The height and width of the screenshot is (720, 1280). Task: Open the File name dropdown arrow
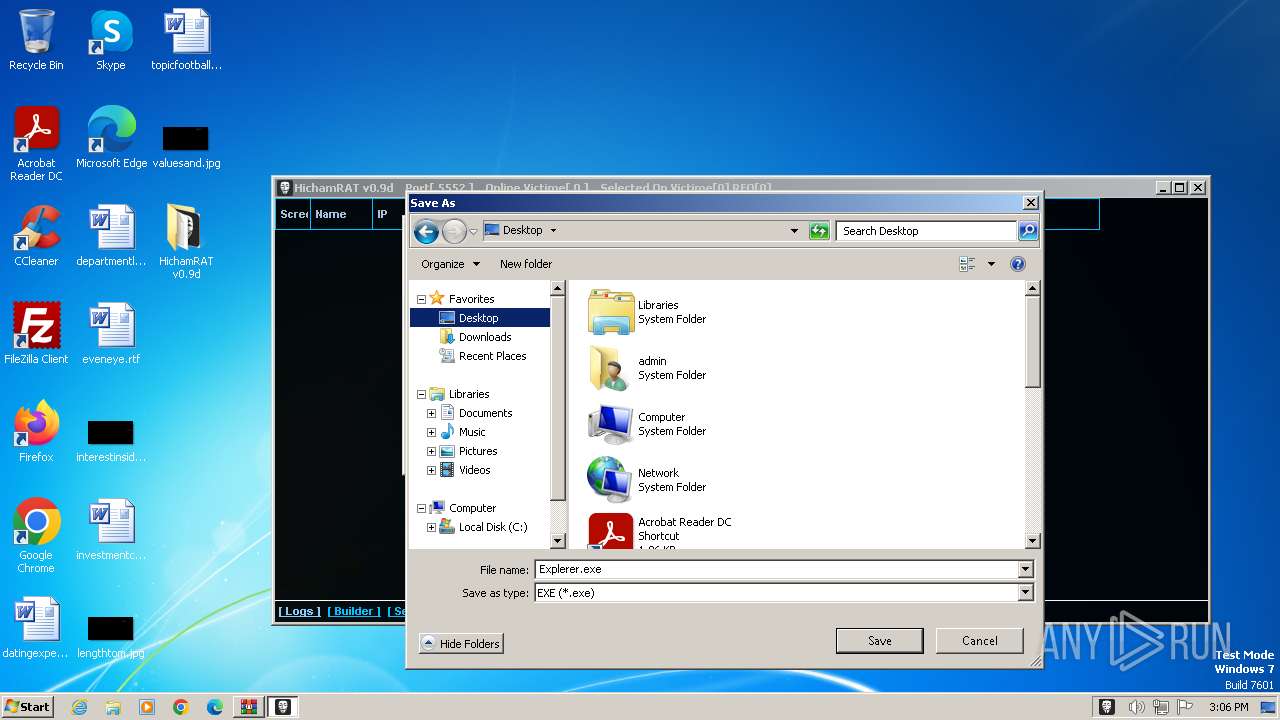click(x=1025, y=569)
